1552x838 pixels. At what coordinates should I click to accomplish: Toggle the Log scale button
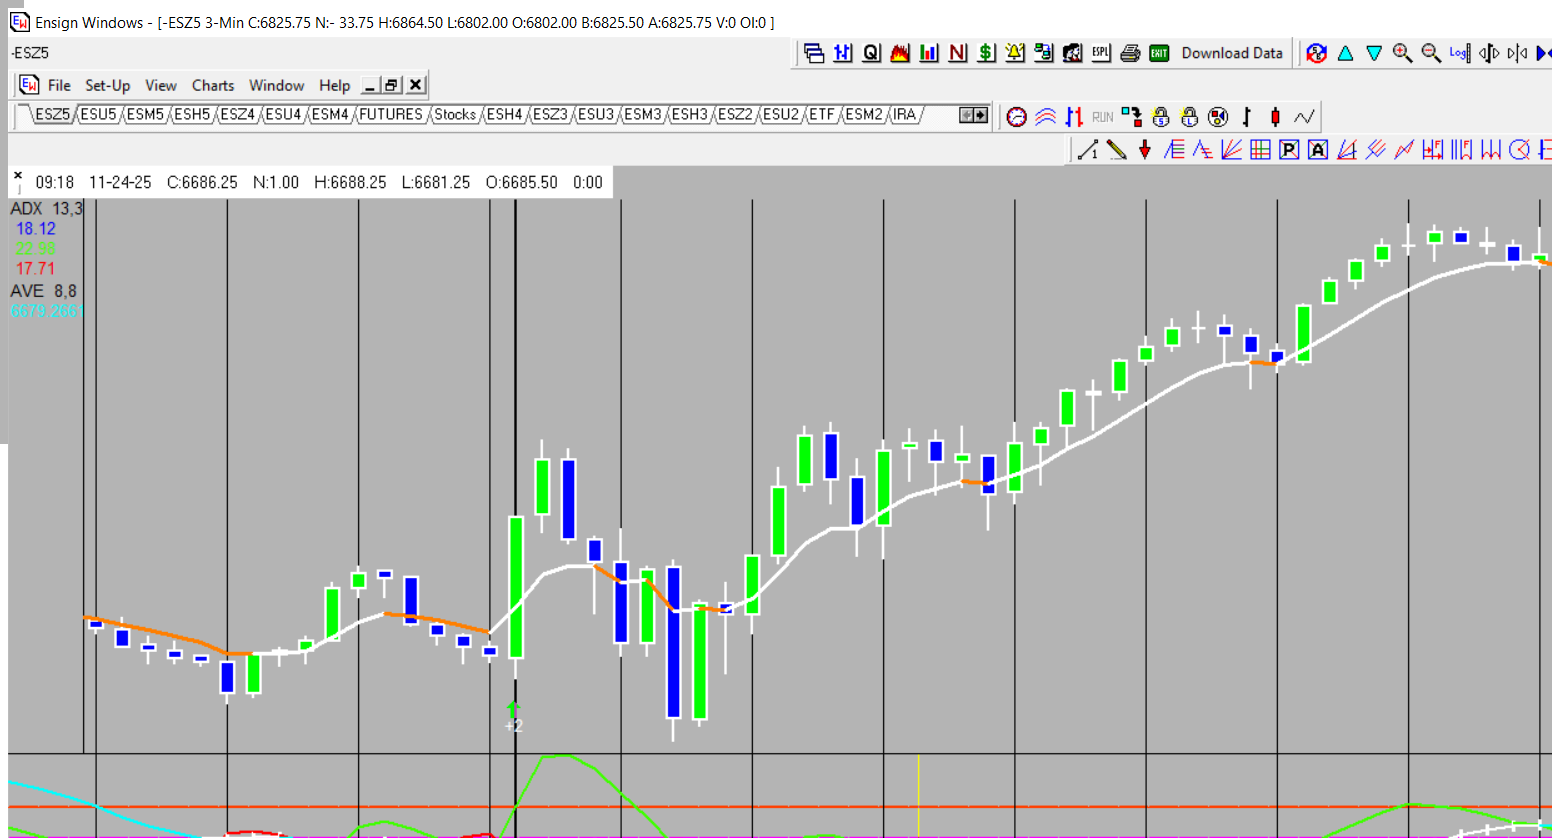point(1459,53)
